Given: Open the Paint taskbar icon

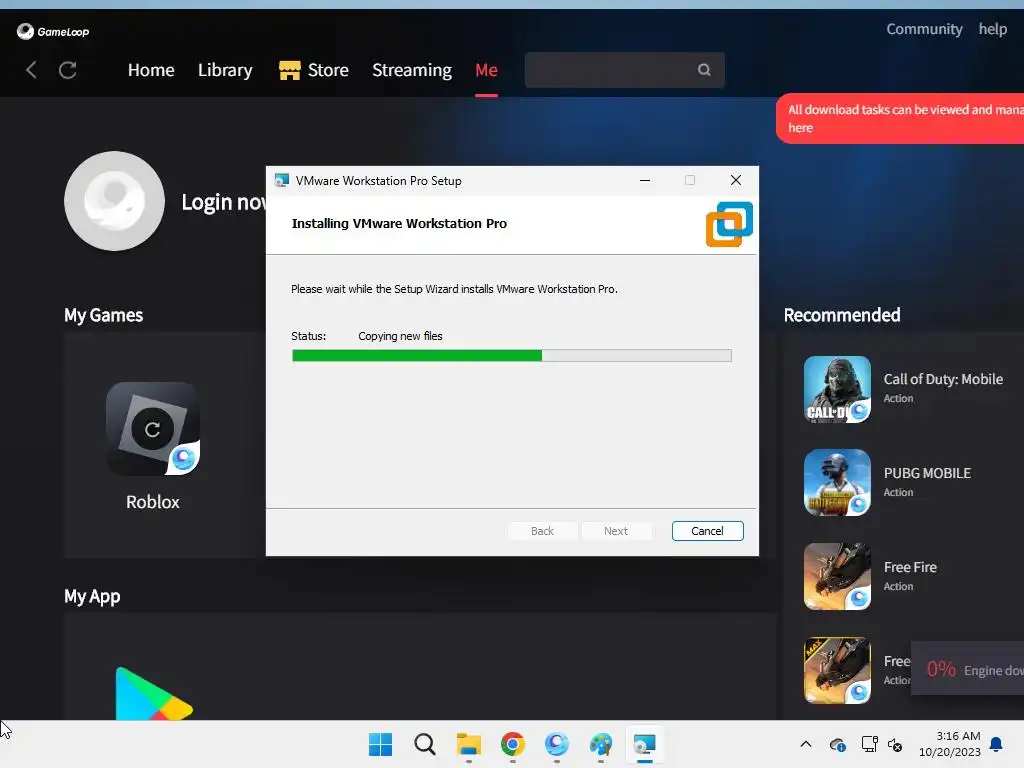Looking at the screenshot, I should [x=601, y=744].
